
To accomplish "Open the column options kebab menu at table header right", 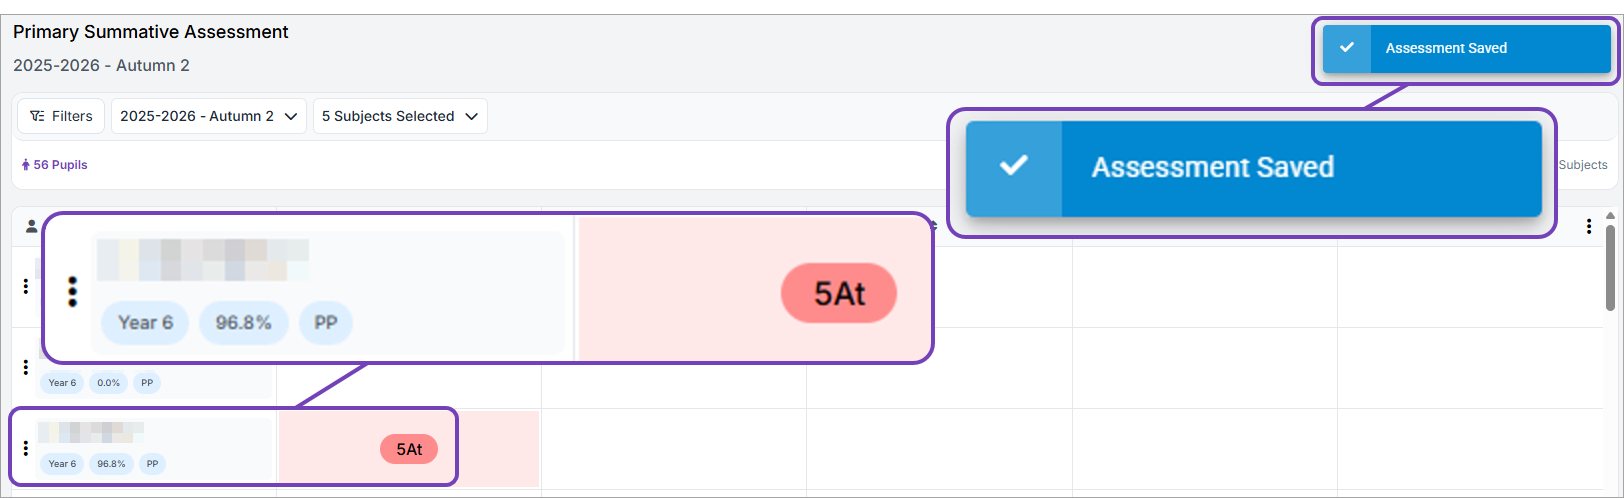I will [1588, 227].
